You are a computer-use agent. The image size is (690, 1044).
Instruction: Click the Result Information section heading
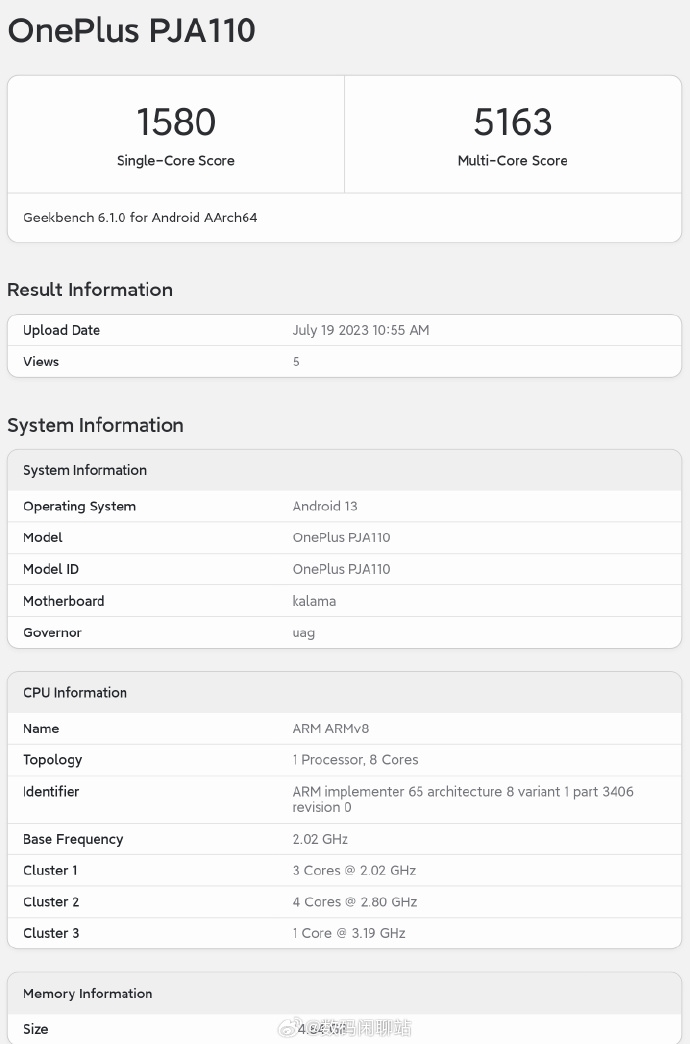point(90,290)
